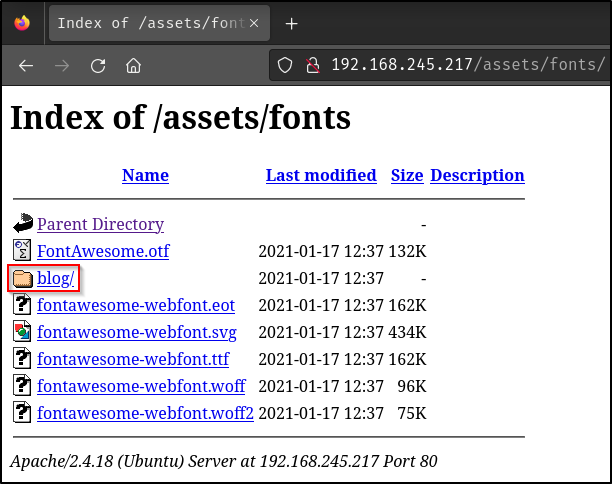Reload the page with refresh icon

coord(98,66)
